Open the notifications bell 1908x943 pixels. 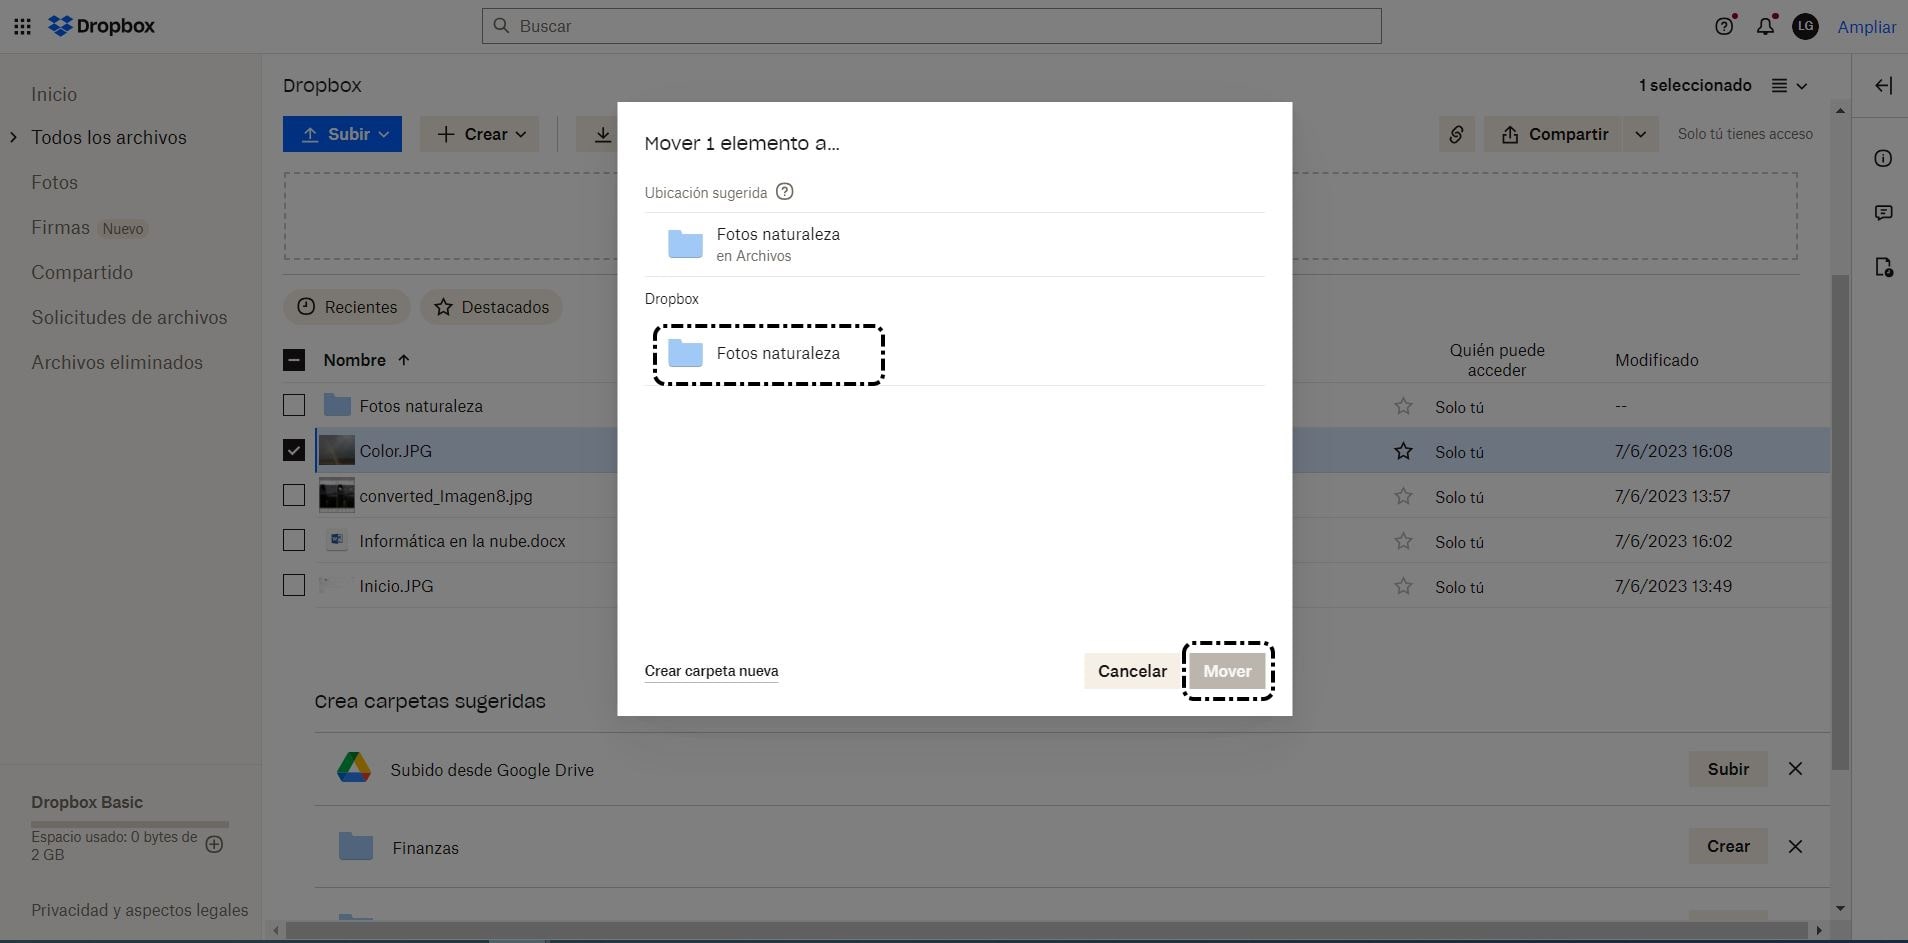[x=1765, y=27]
